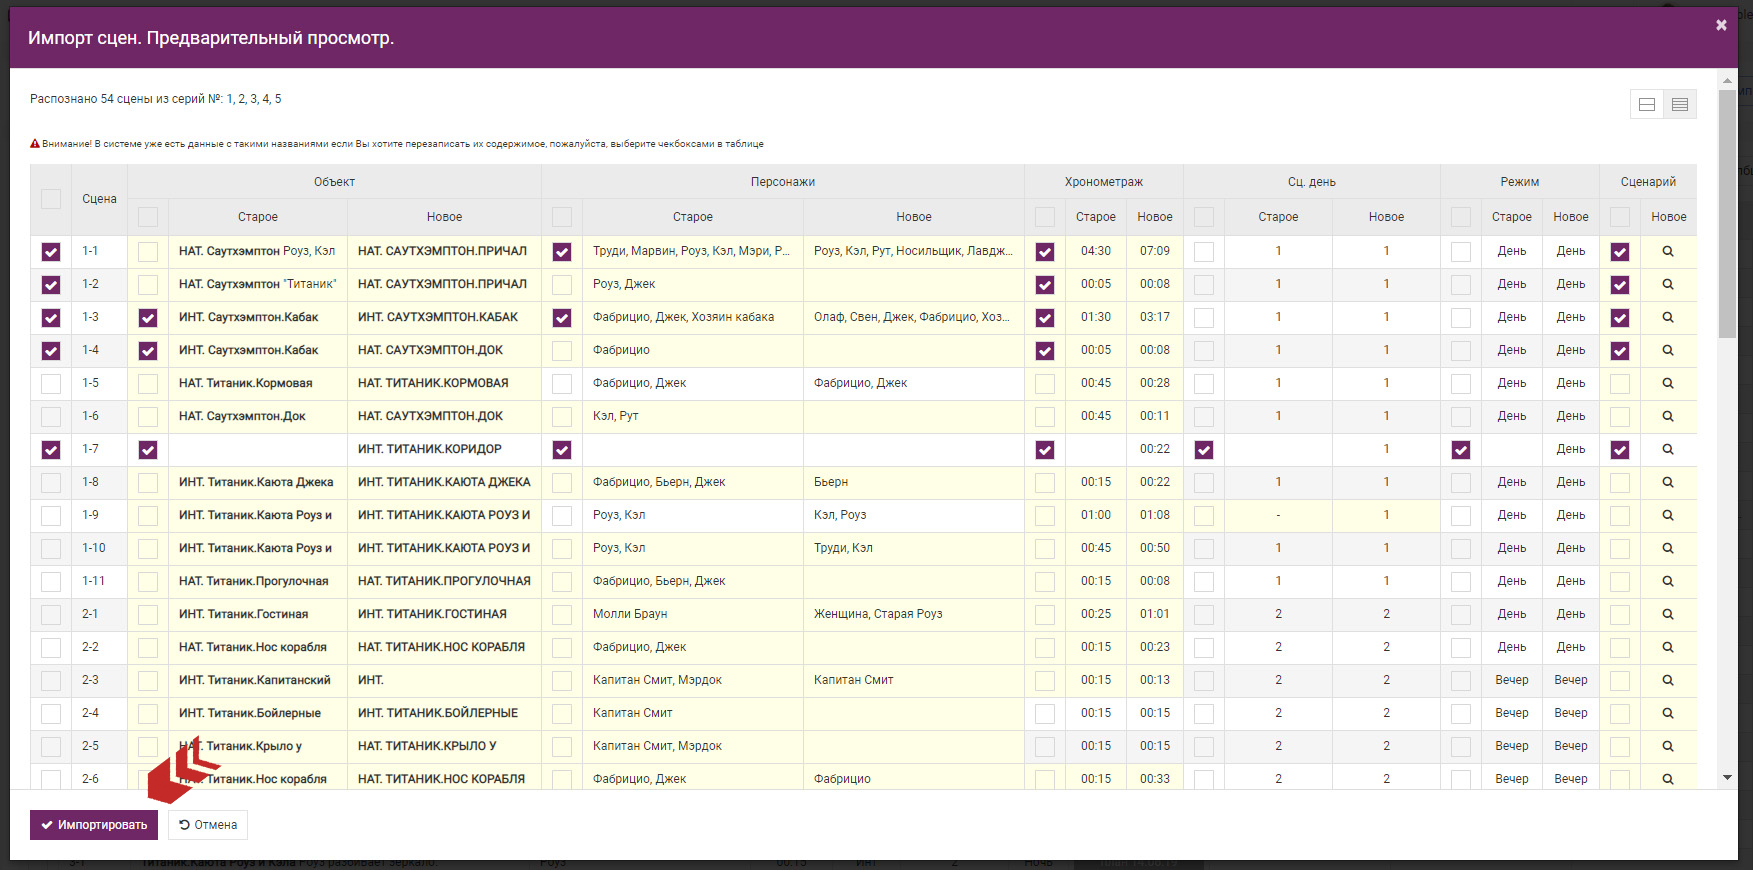
Task: Click the new duration value 01:01
Action: point(1155,614)
